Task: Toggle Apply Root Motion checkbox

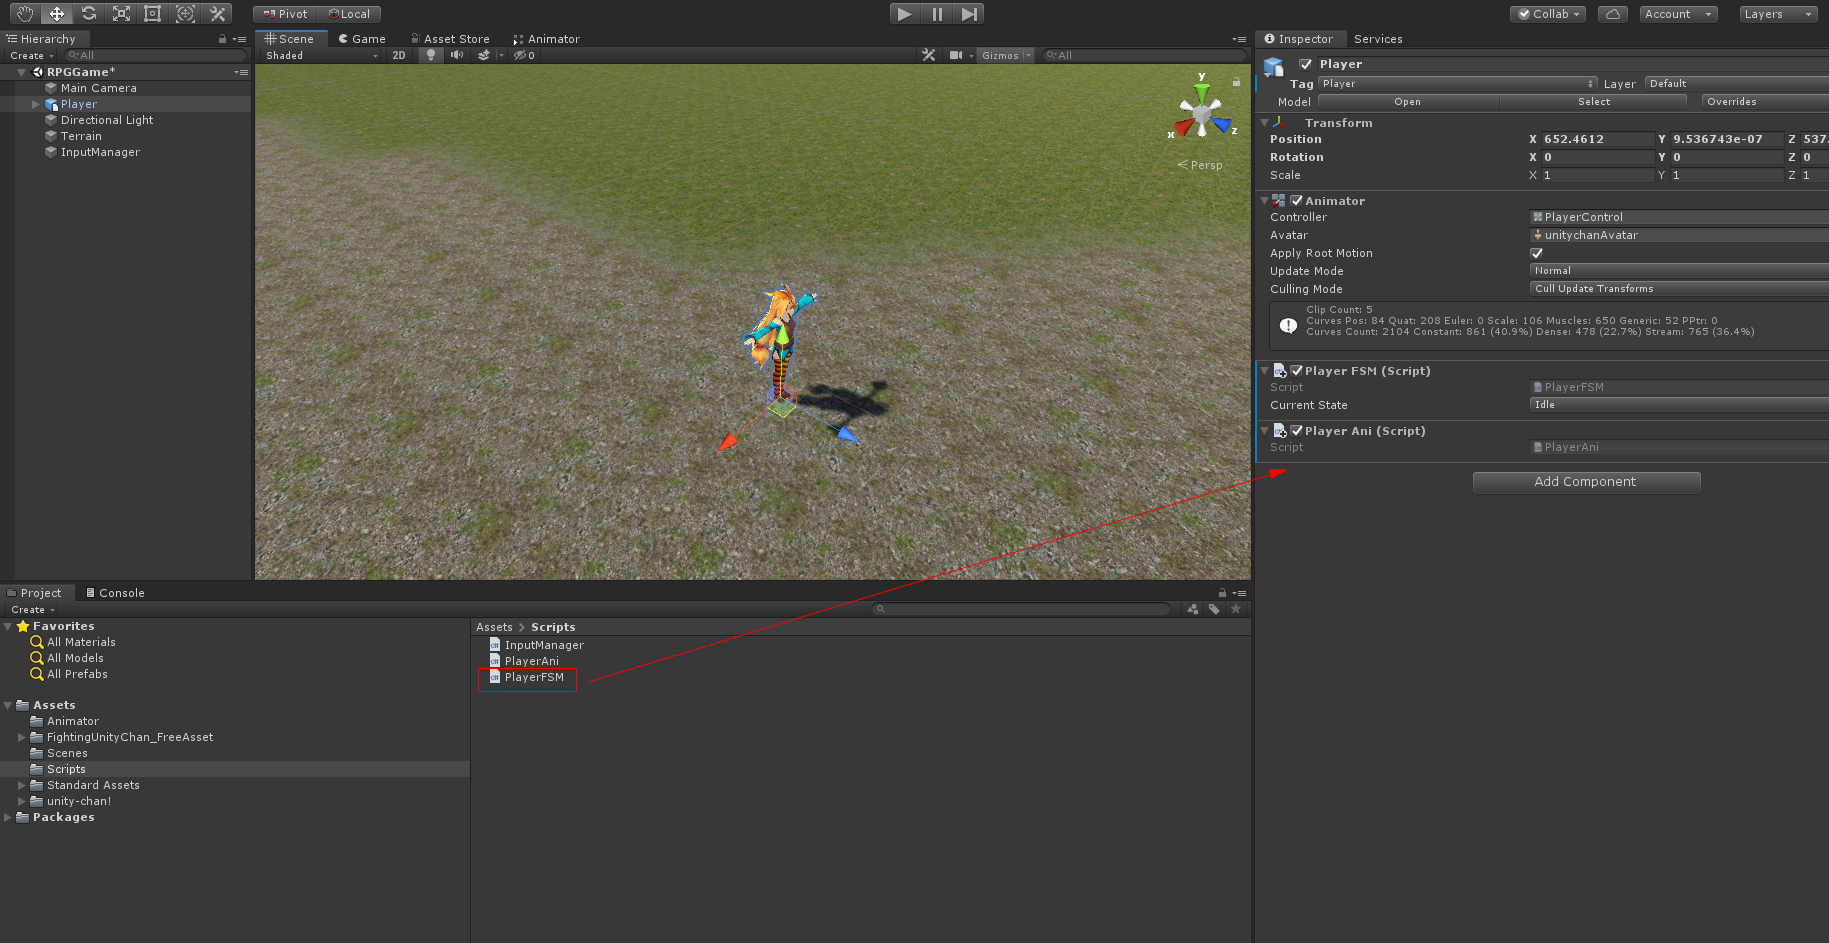Action: pos(1536,253)
